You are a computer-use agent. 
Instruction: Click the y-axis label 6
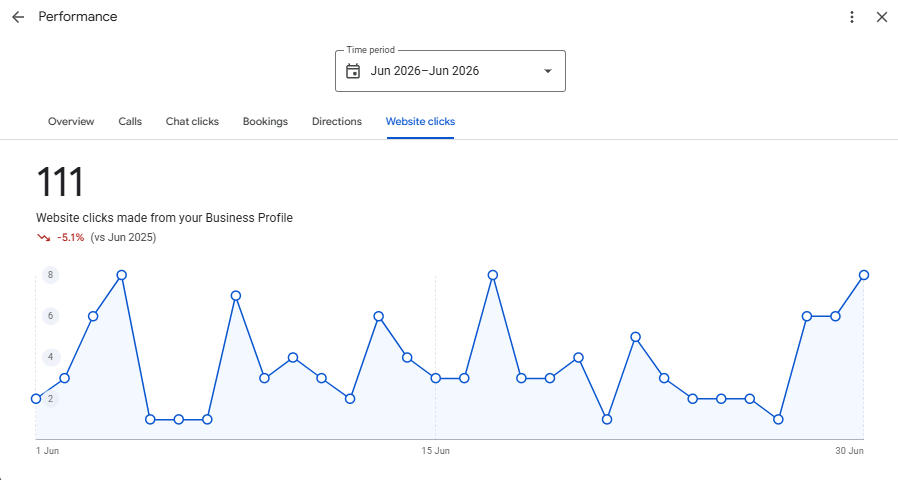point(50,316)
